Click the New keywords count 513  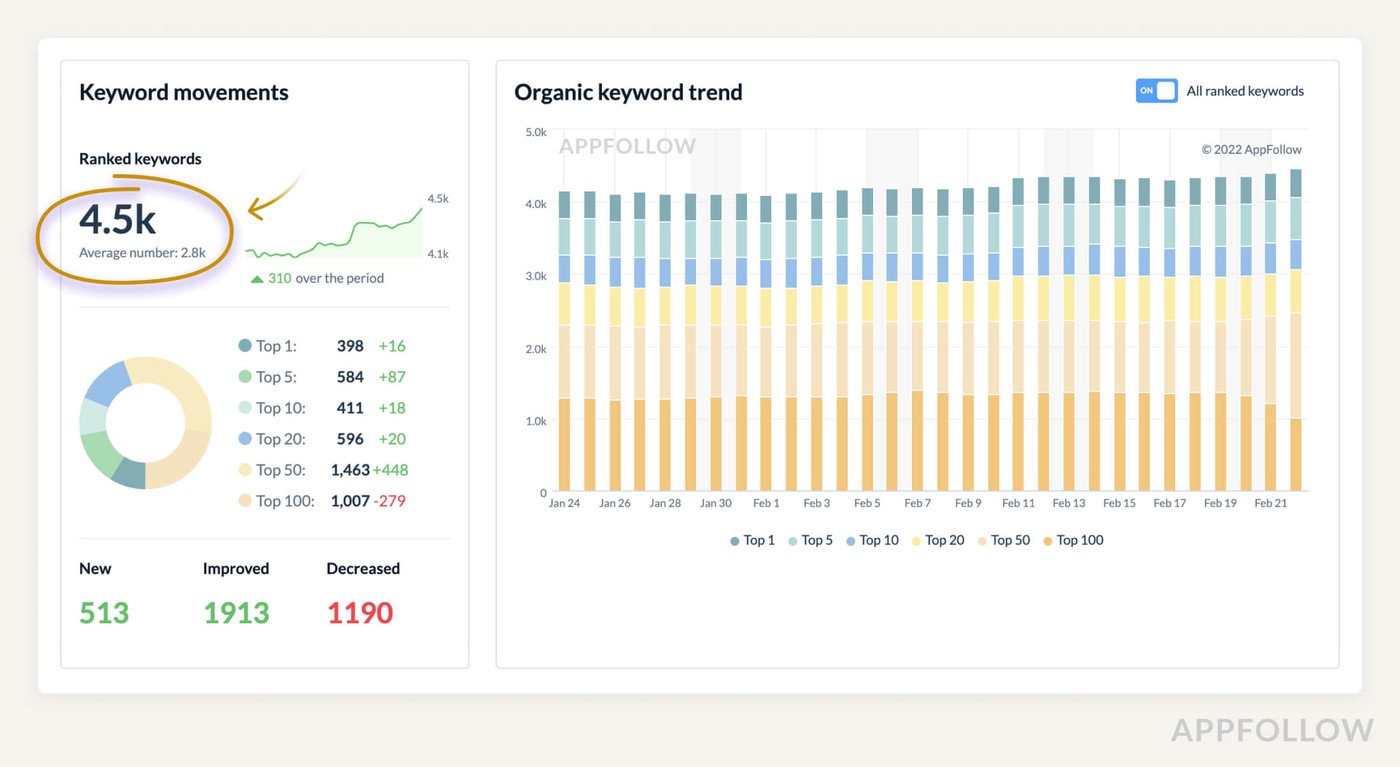pyautogui.click(x=104, y=612)
